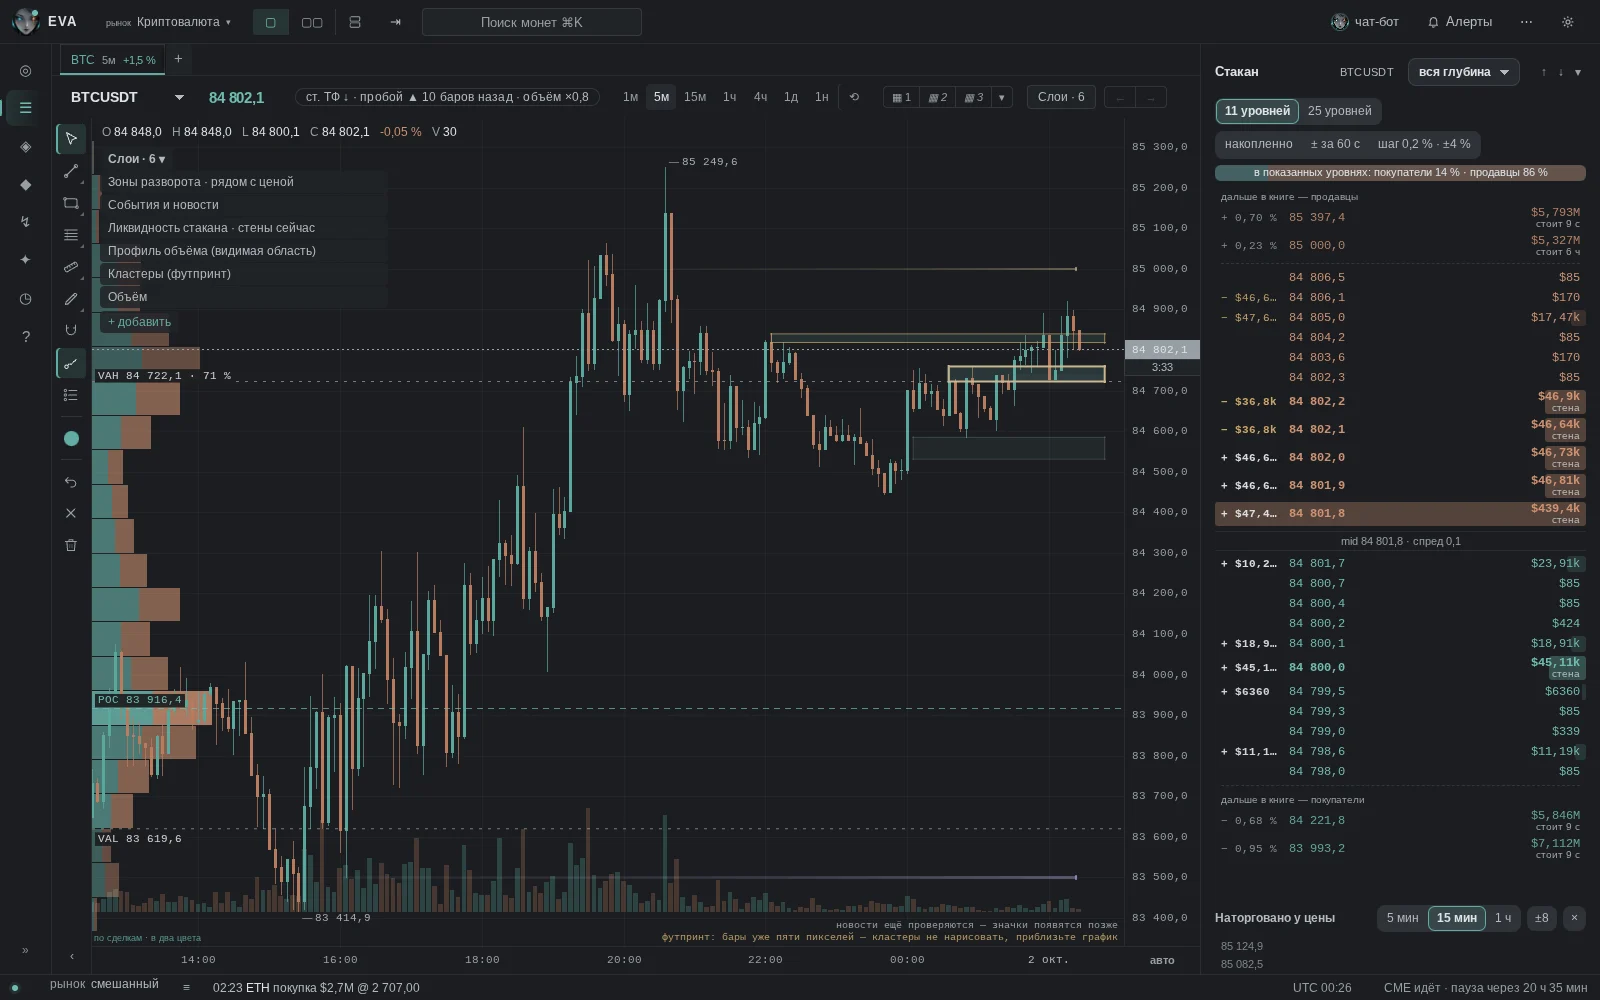Pick the teal drawing color swatch
The height and width of the screenshot is (1000, 1600).
(x=71, y=438)
